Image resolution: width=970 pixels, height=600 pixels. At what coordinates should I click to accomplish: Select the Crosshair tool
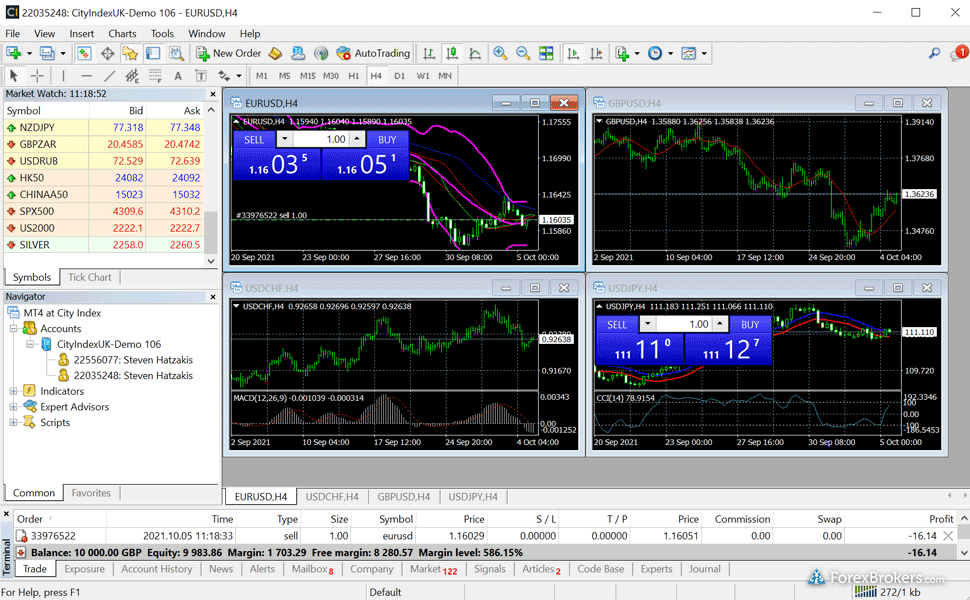37,75
